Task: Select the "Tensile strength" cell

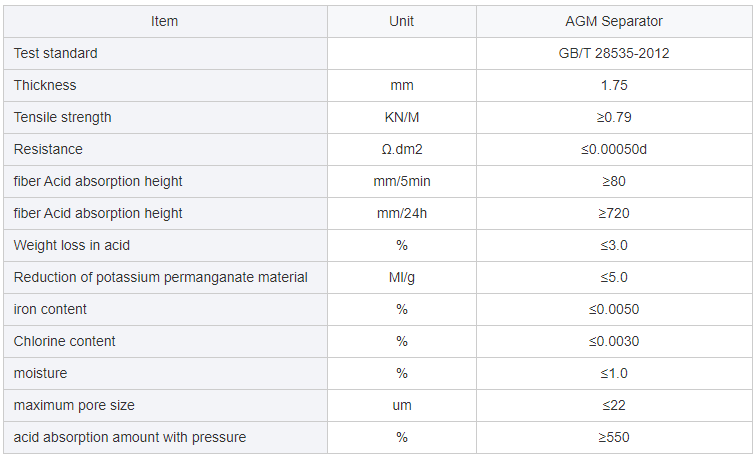Action: point(62,117)
